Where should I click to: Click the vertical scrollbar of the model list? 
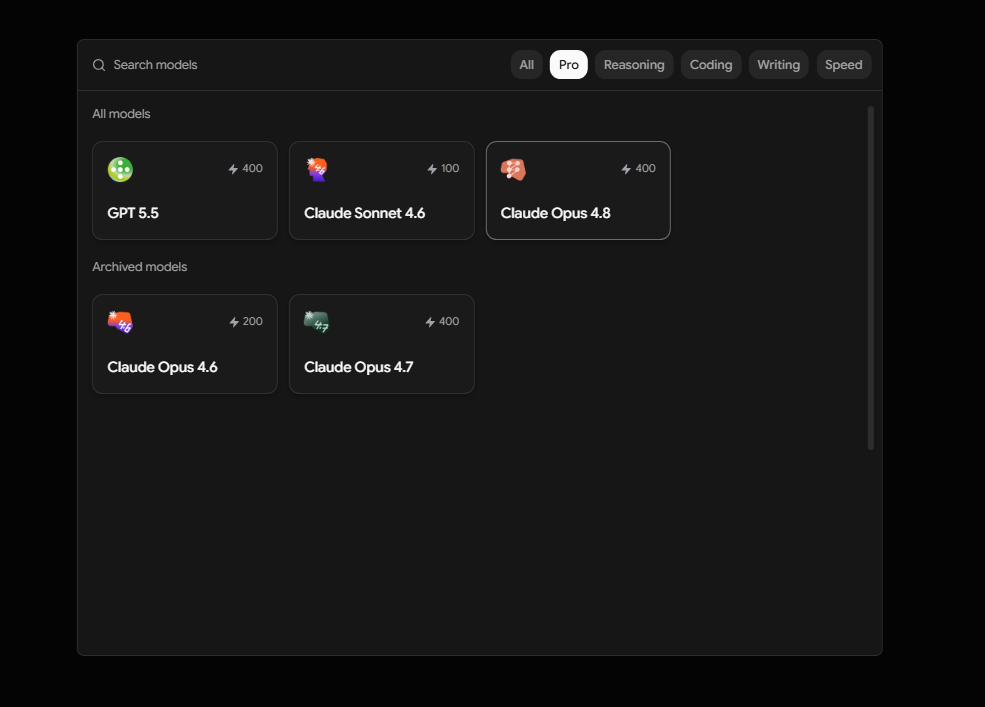(x=871, y=278)
